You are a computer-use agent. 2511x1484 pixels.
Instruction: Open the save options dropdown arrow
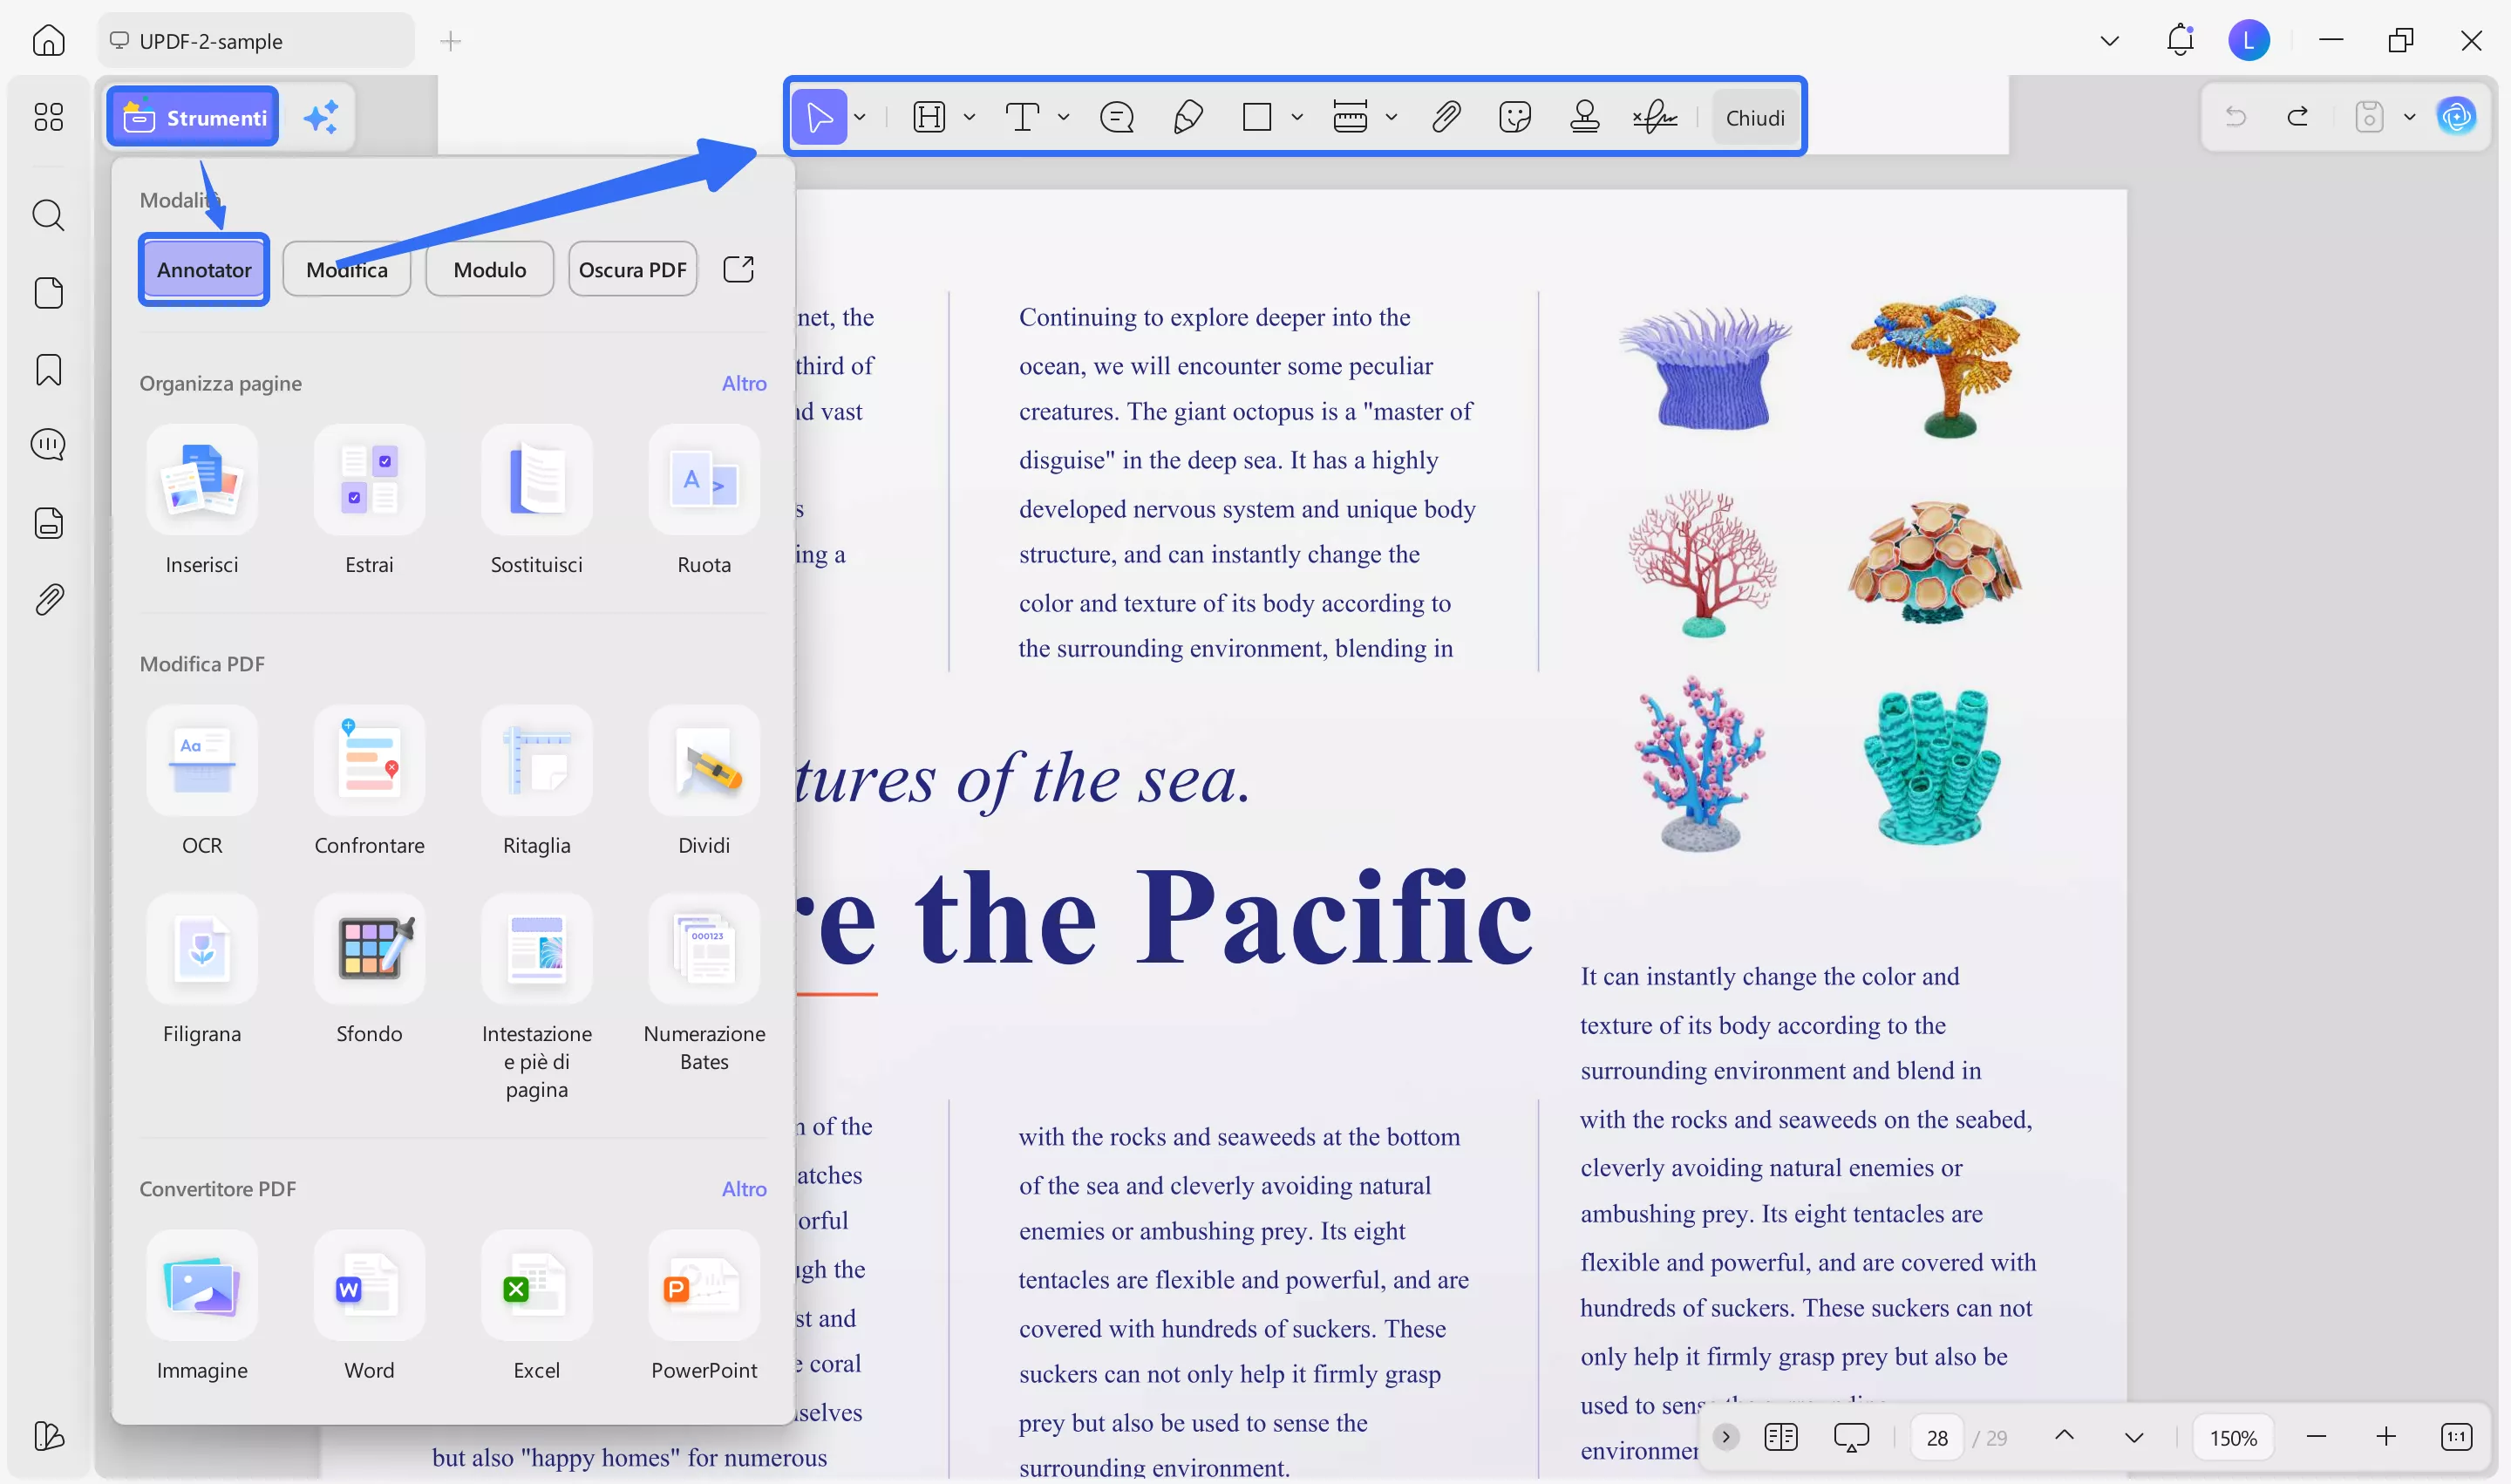2410,118
